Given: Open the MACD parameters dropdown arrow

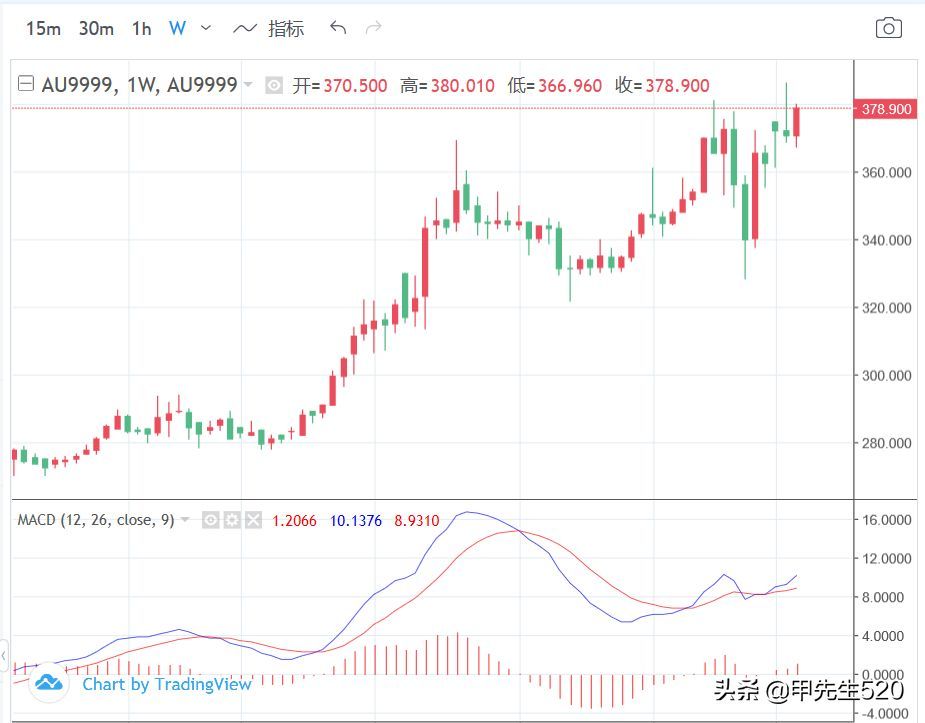Looking at the screenshot, I should tap(185, 520).
